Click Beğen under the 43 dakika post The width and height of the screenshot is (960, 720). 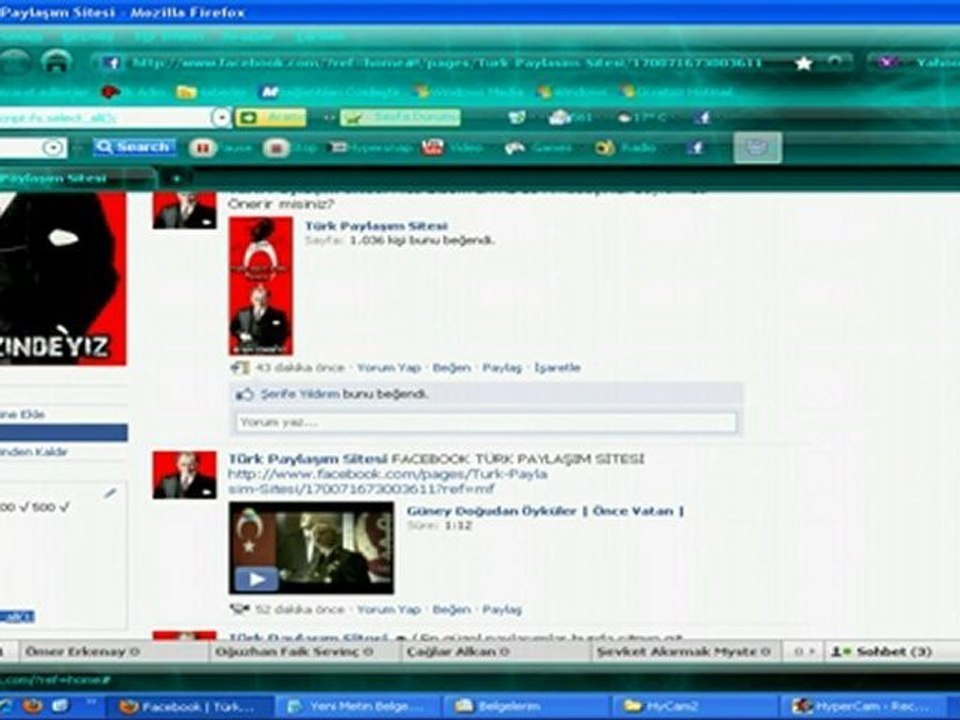(x=451, y=368)
